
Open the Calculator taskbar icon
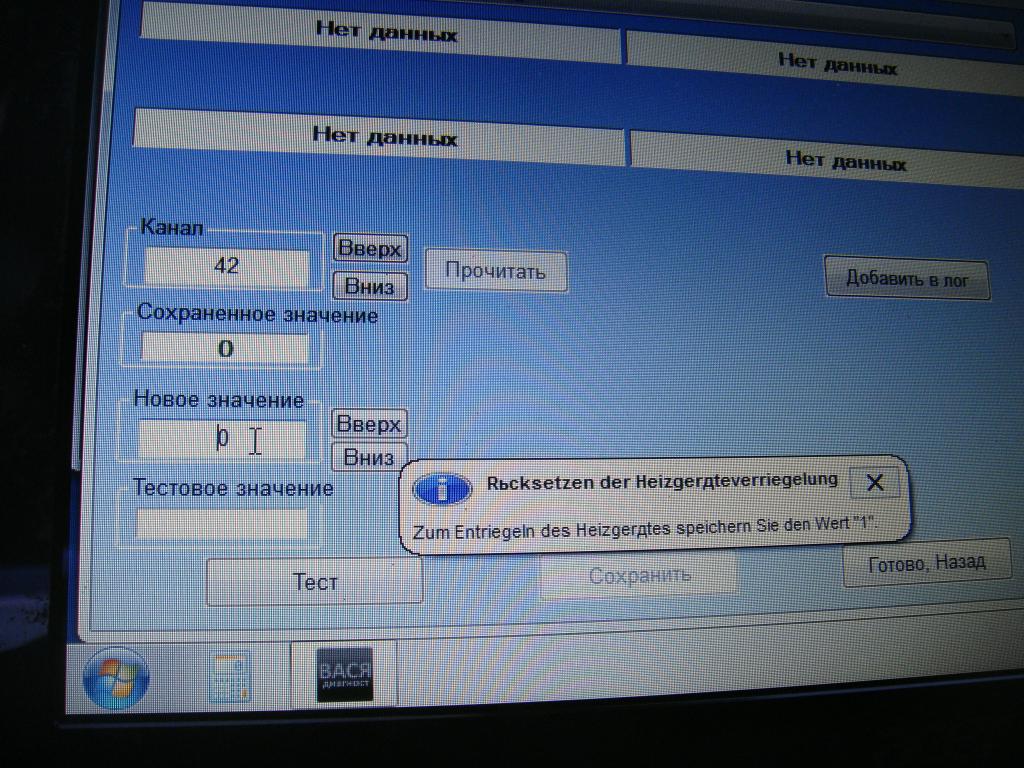(230, 679)
